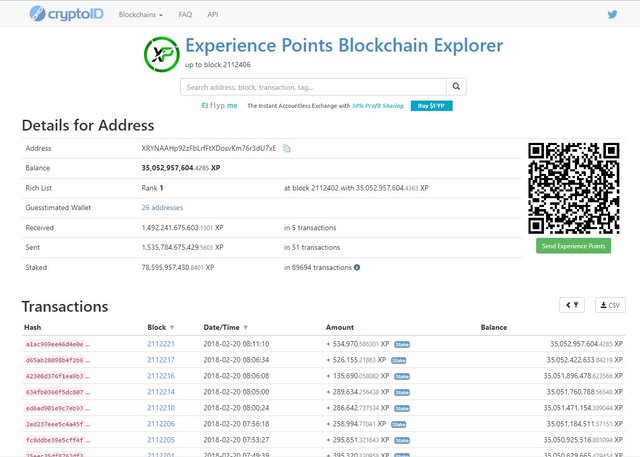Click date 2018-02-20 08:05:00
The height and width of the screenshot is (457, 640).
236,392
